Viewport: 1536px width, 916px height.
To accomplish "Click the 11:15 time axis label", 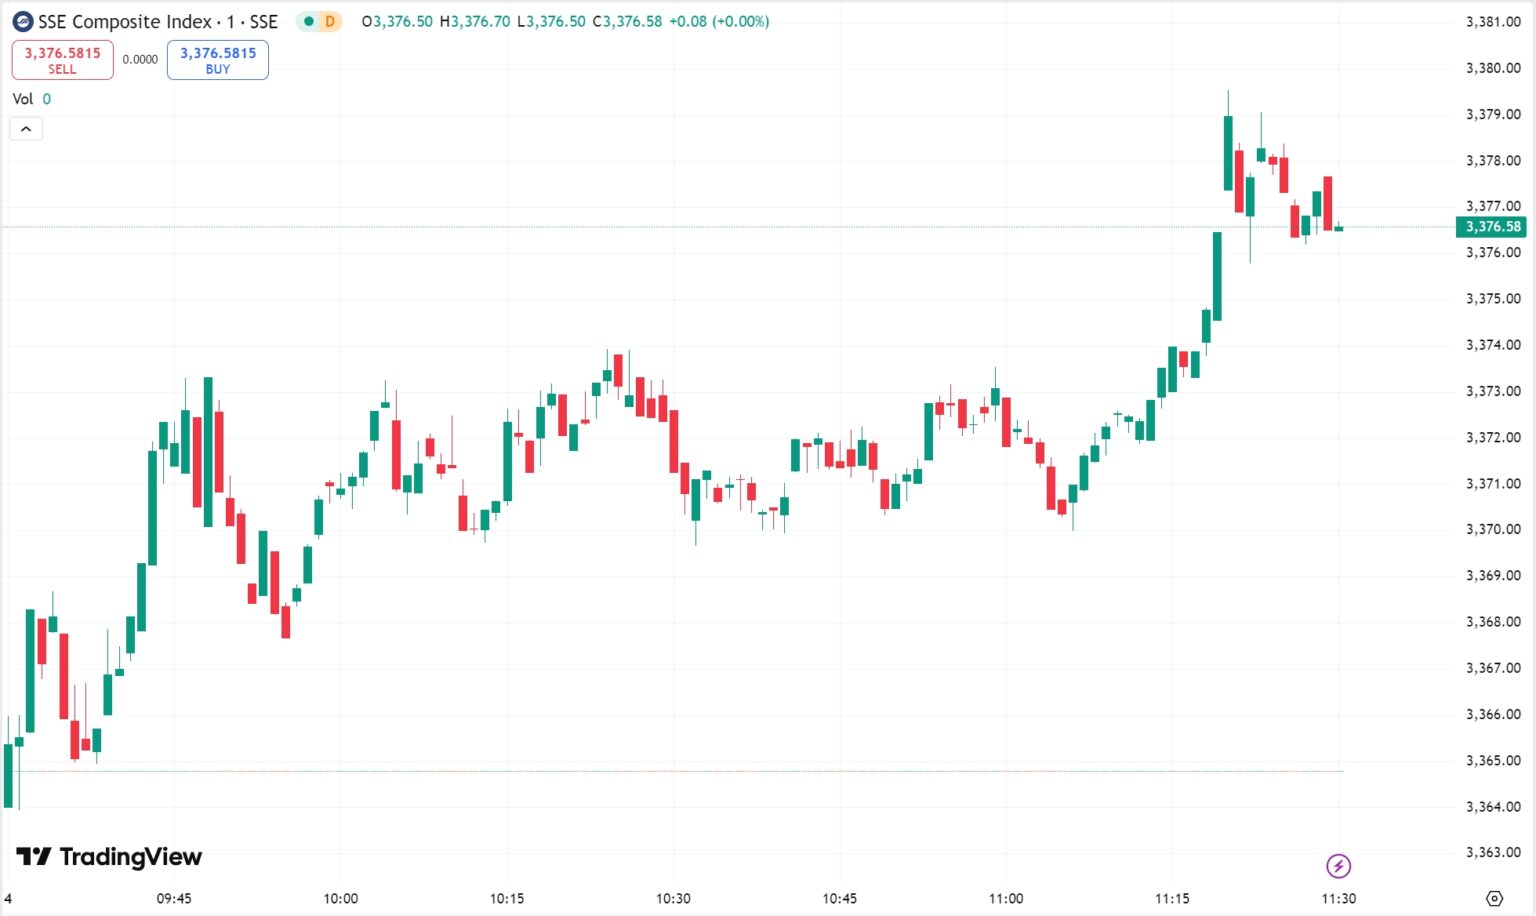I will [1172, 898].
